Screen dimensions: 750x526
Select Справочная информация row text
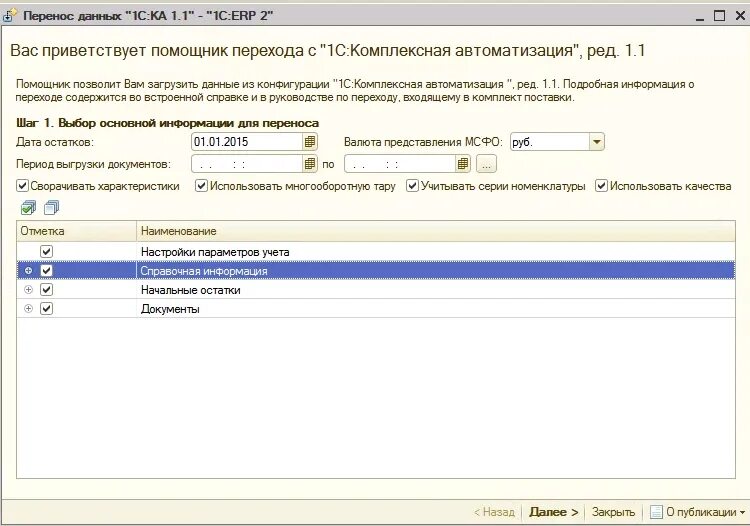[204, 271]
